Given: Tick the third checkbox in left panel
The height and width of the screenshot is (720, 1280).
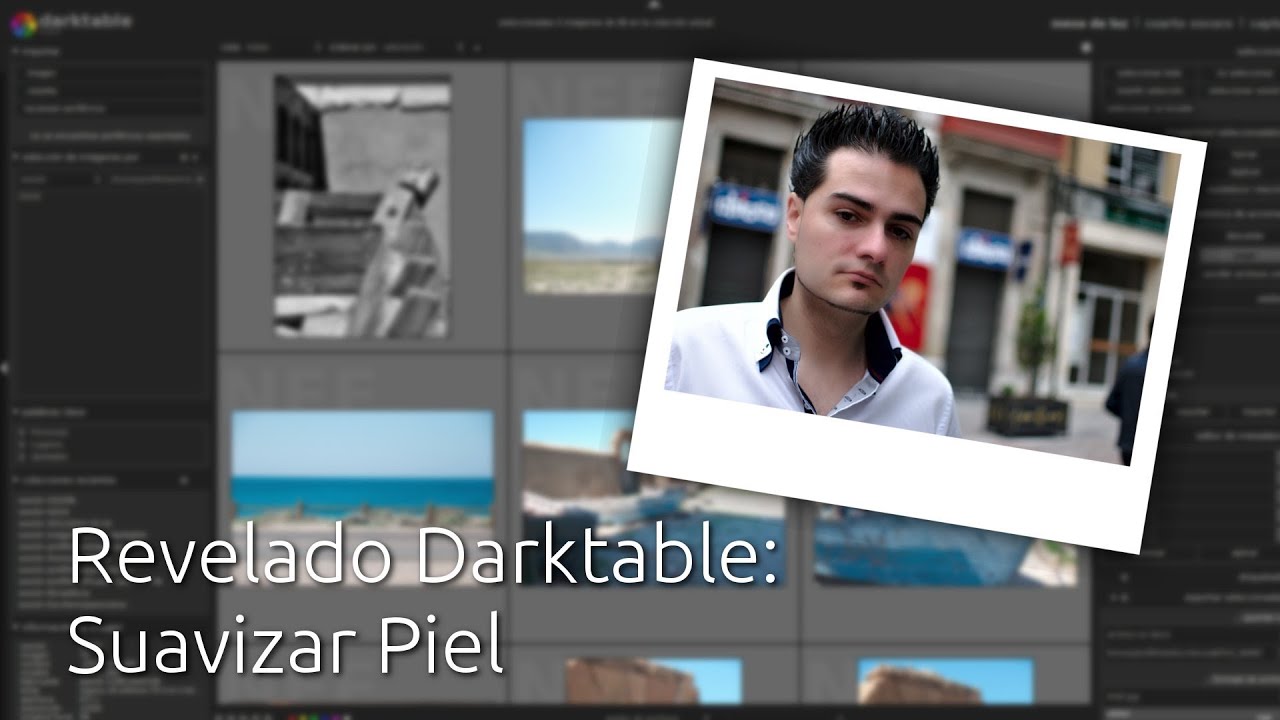Looking at the screenshot, I should 24,456.
